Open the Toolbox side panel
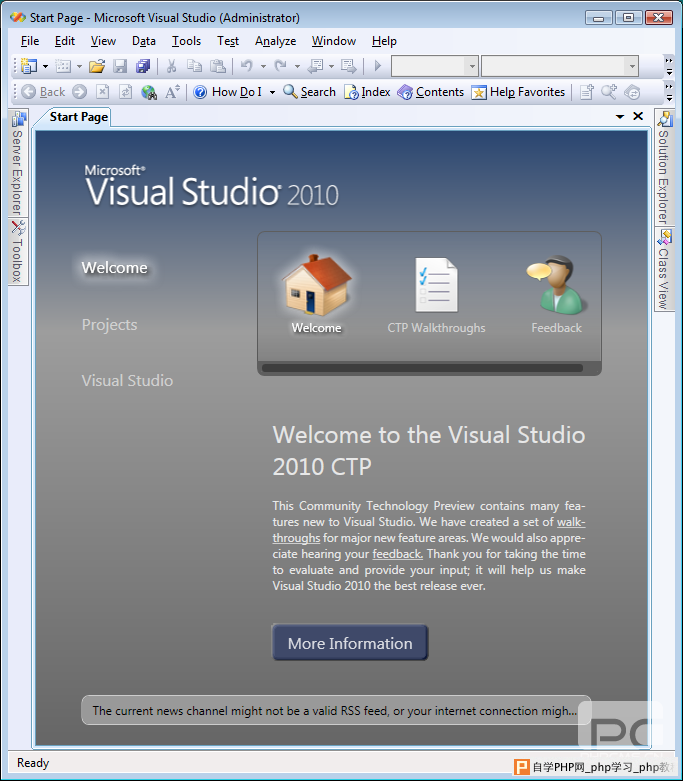The image size is (683, 781). 18,252
